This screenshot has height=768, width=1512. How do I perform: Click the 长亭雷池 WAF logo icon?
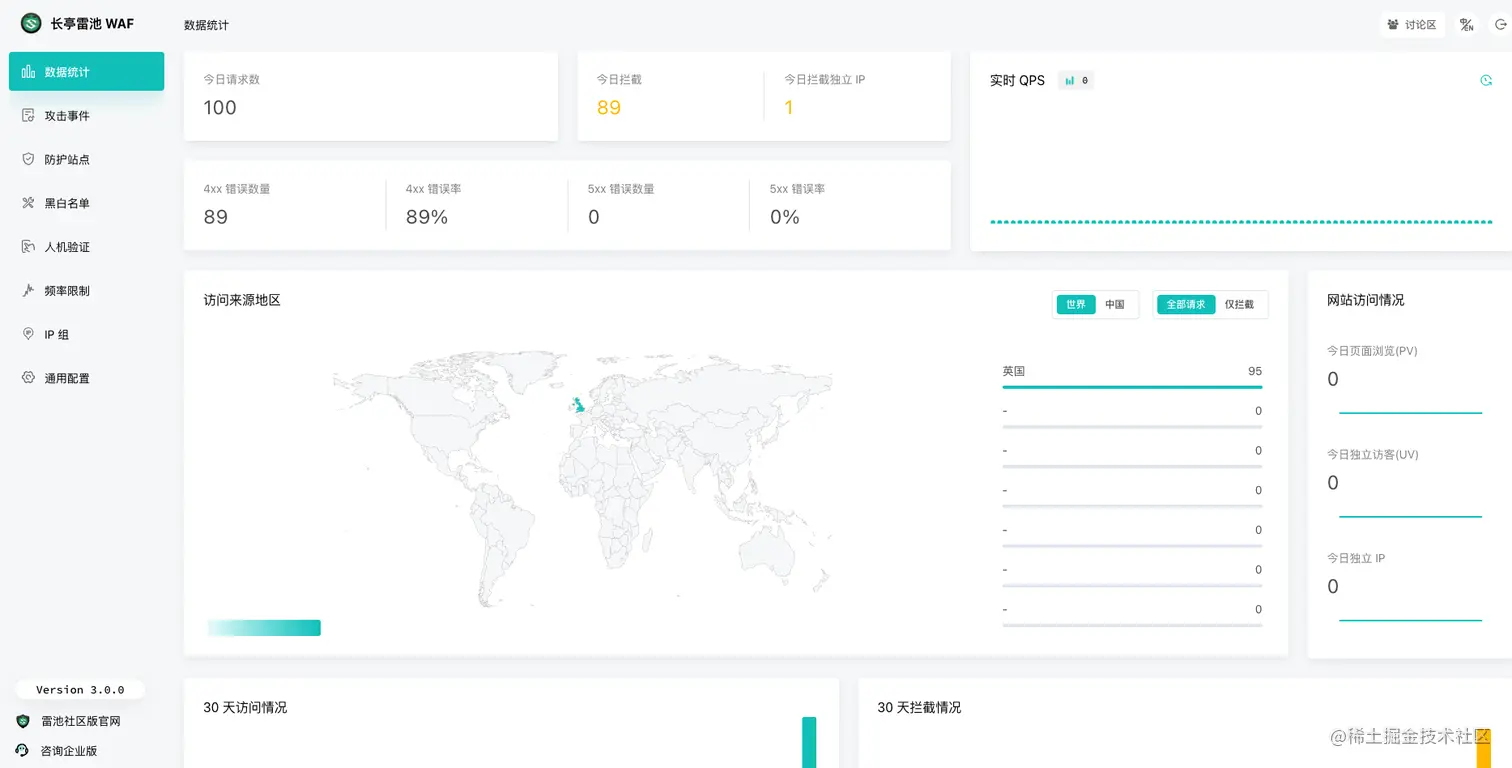coord(31,23)
